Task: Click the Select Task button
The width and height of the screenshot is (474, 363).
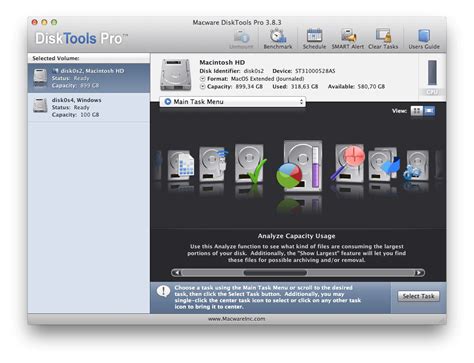Action: click(x=418, y=296)
